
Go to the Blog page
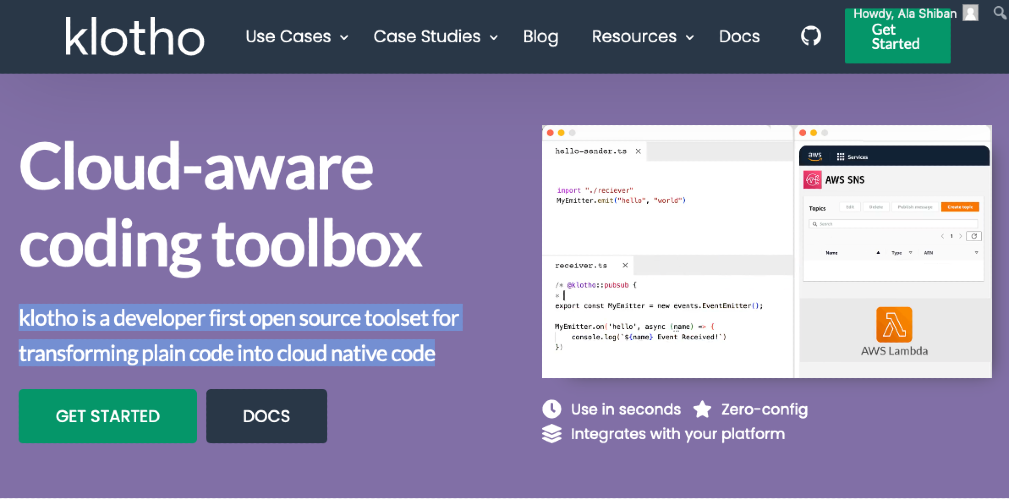tap(541, 37)
